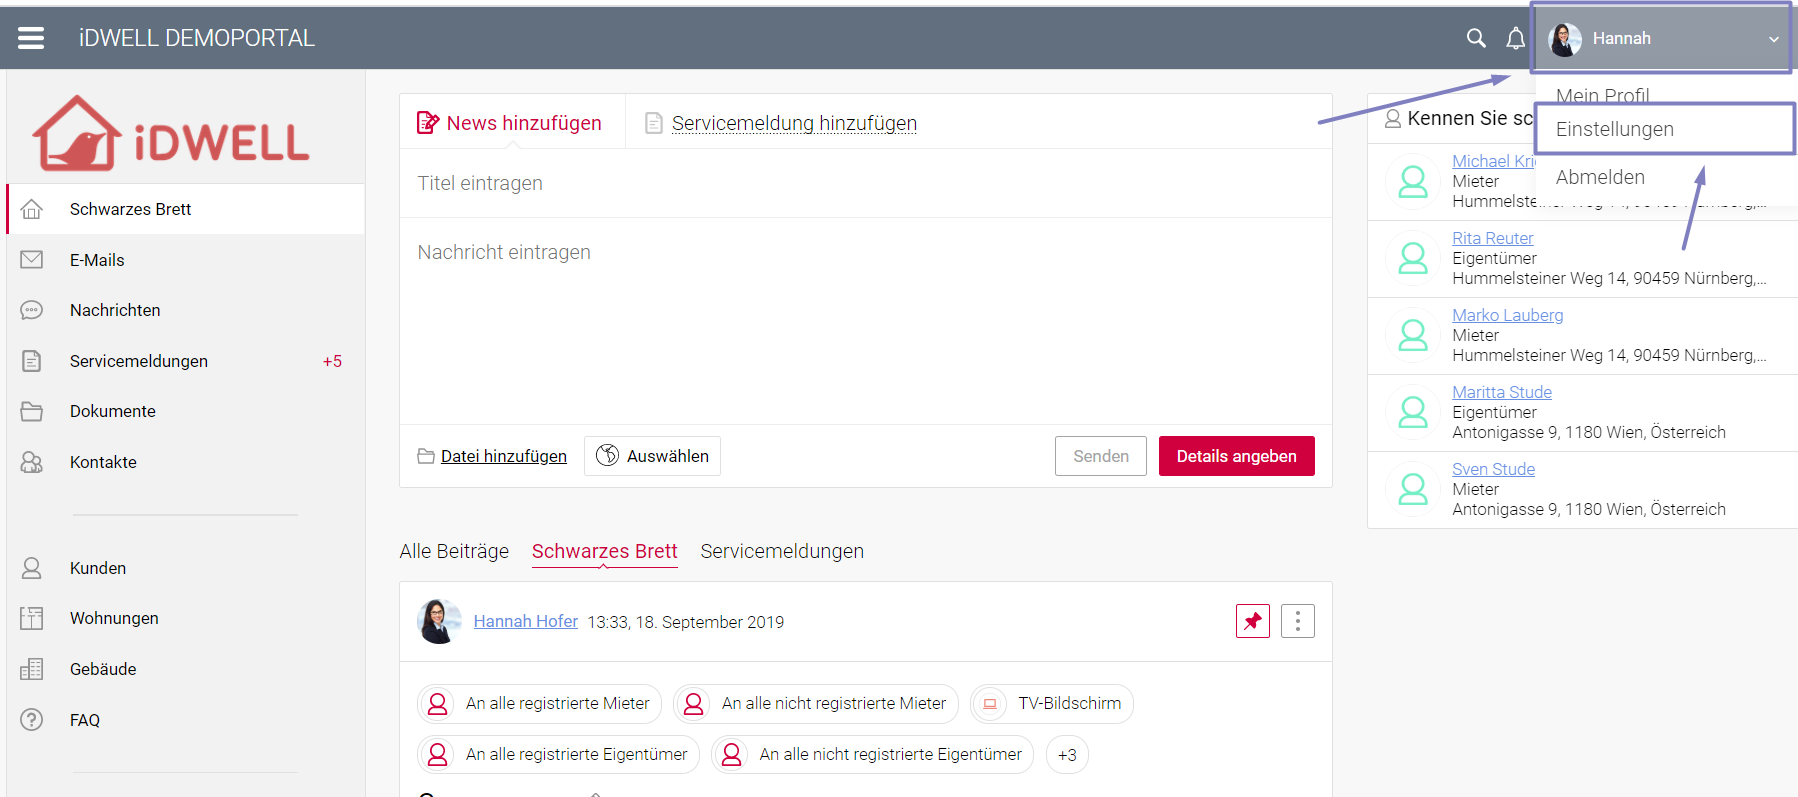Click Sven Stude's green avatar icon
This screenshot has width=1798, height=797.
coord(1413,489)
